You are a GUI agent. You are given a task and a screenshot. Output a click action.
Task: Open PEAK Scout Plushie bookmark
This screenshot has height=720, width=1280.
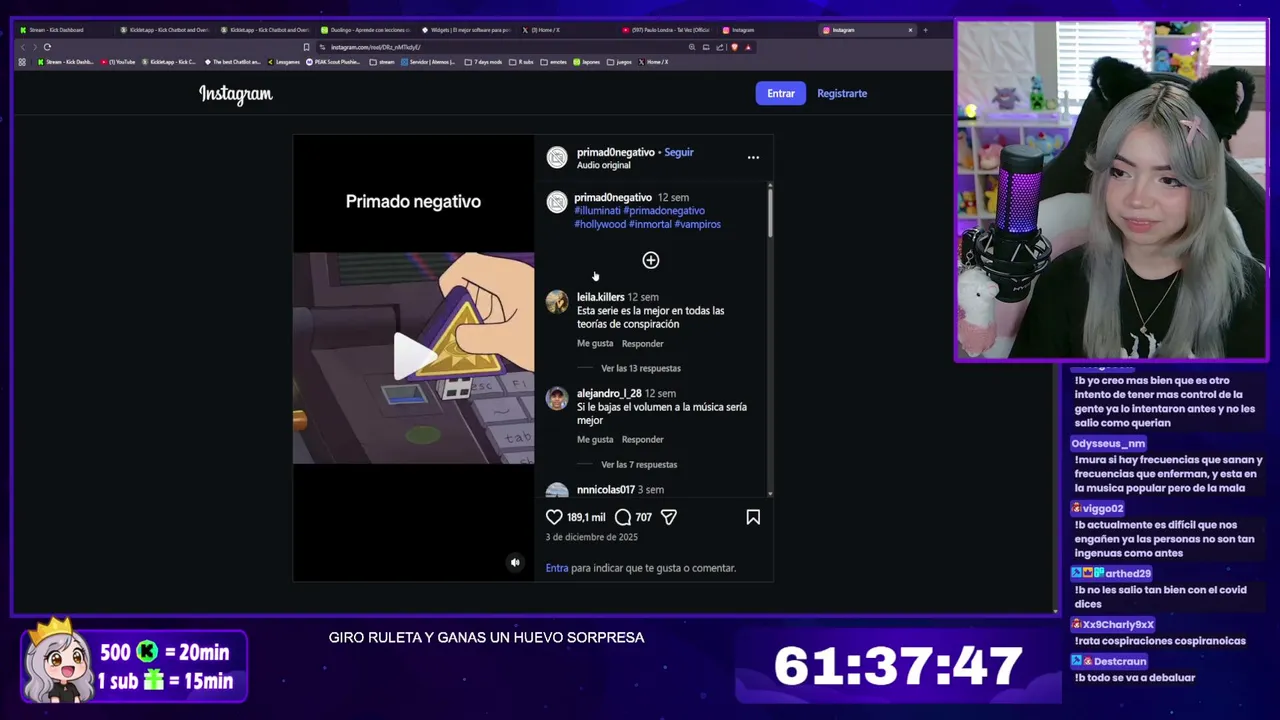point(333,62)
